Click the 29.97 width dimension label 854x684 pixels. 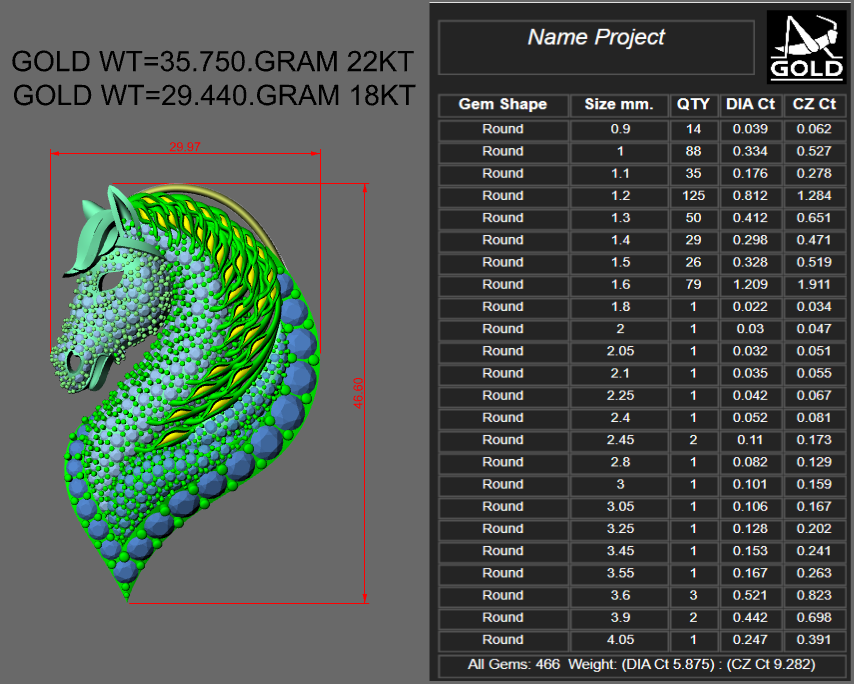coord(185,147)
